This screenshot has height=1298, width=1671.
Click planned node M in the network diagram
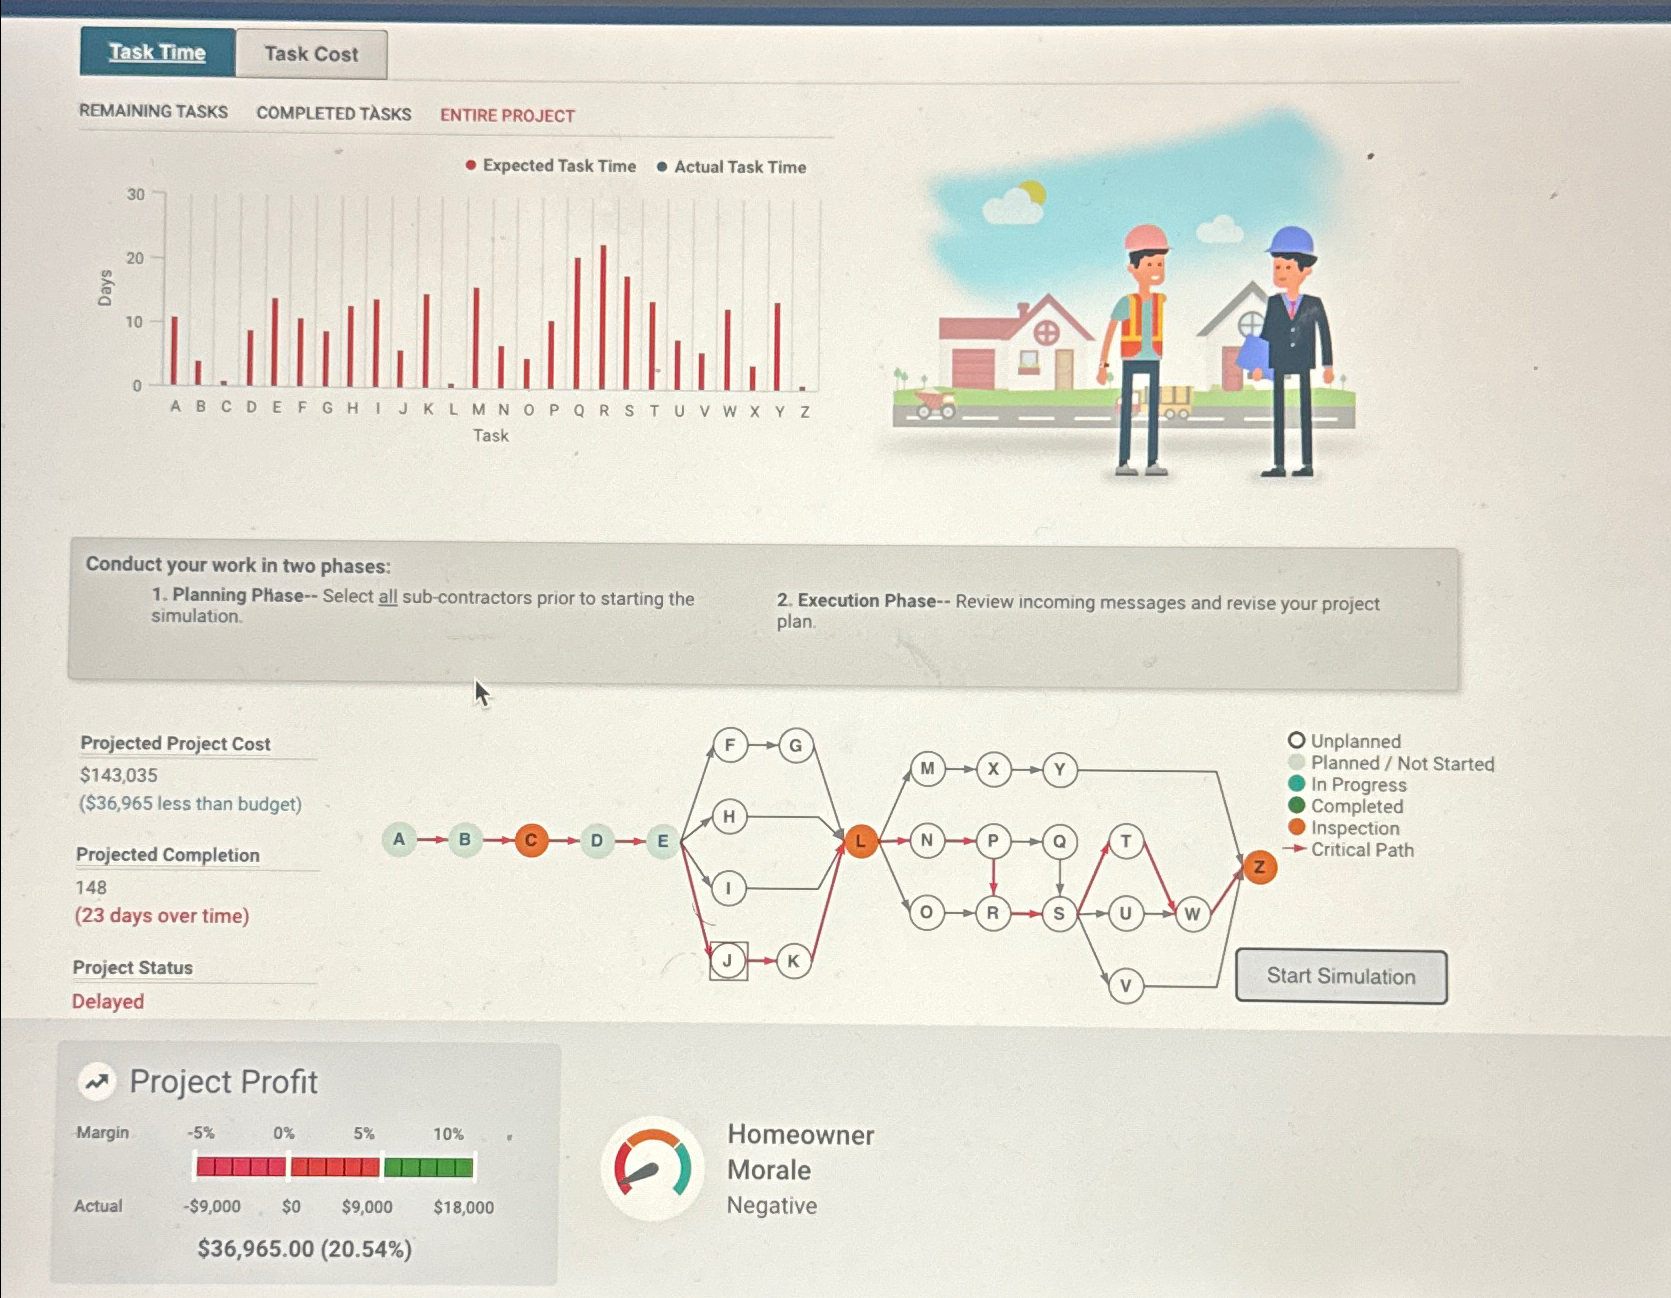(928, 769)
